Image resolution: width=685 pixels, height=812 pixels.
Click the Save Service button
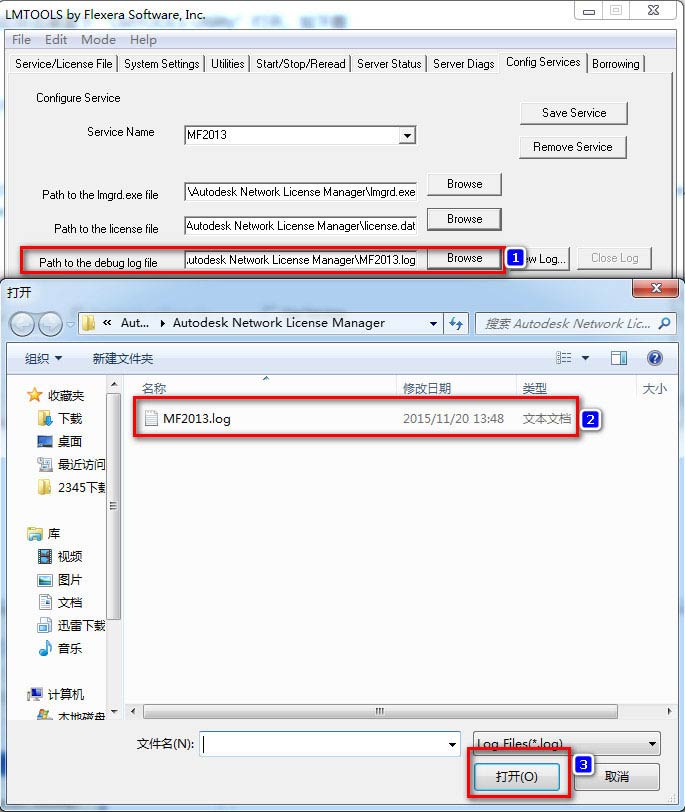[574, 113]
